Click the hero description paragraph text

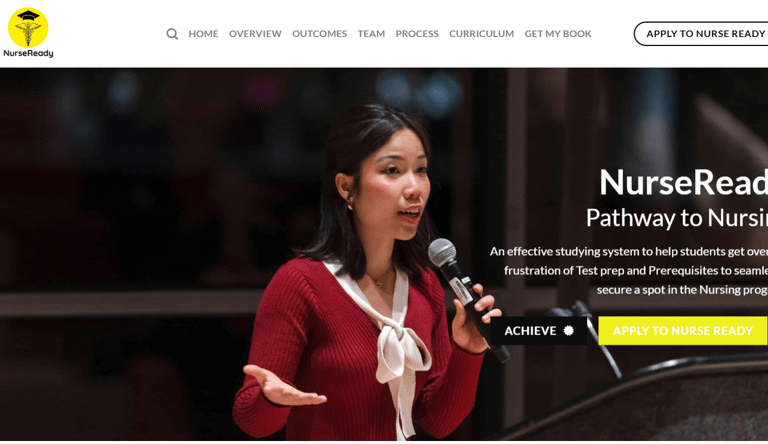(x=629, y=271)
